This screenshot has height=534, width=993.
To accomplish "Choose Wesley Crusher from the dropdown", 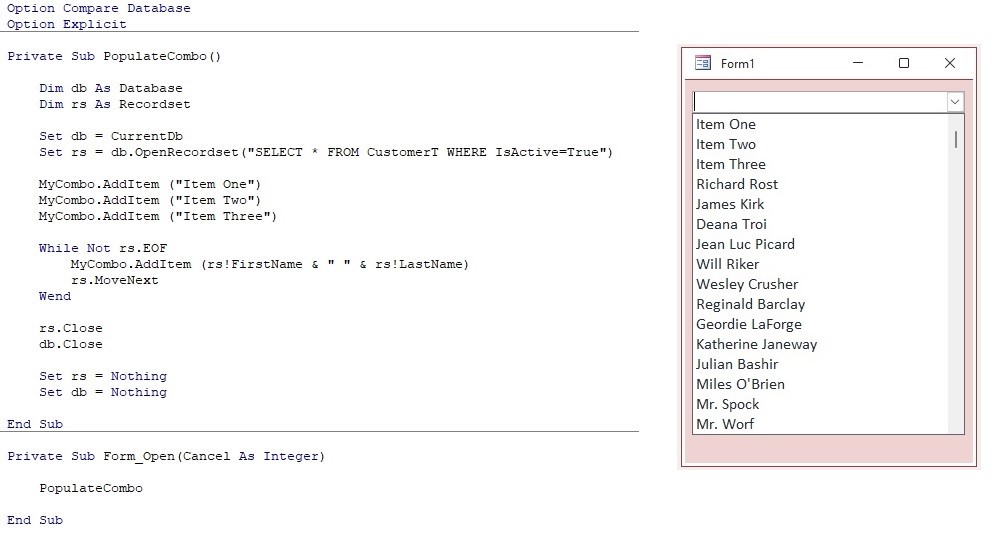I will click(x=747, y=284).
